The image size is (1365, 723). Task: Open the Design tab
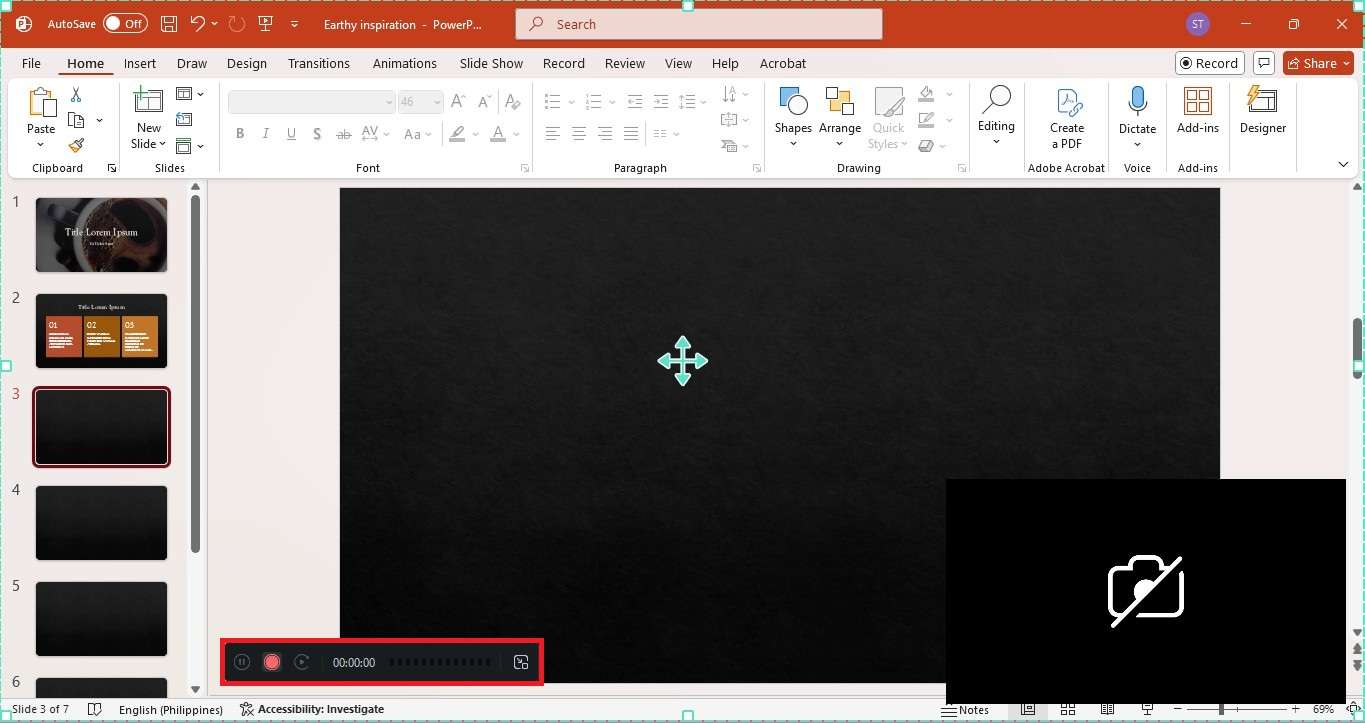point(246,63)
